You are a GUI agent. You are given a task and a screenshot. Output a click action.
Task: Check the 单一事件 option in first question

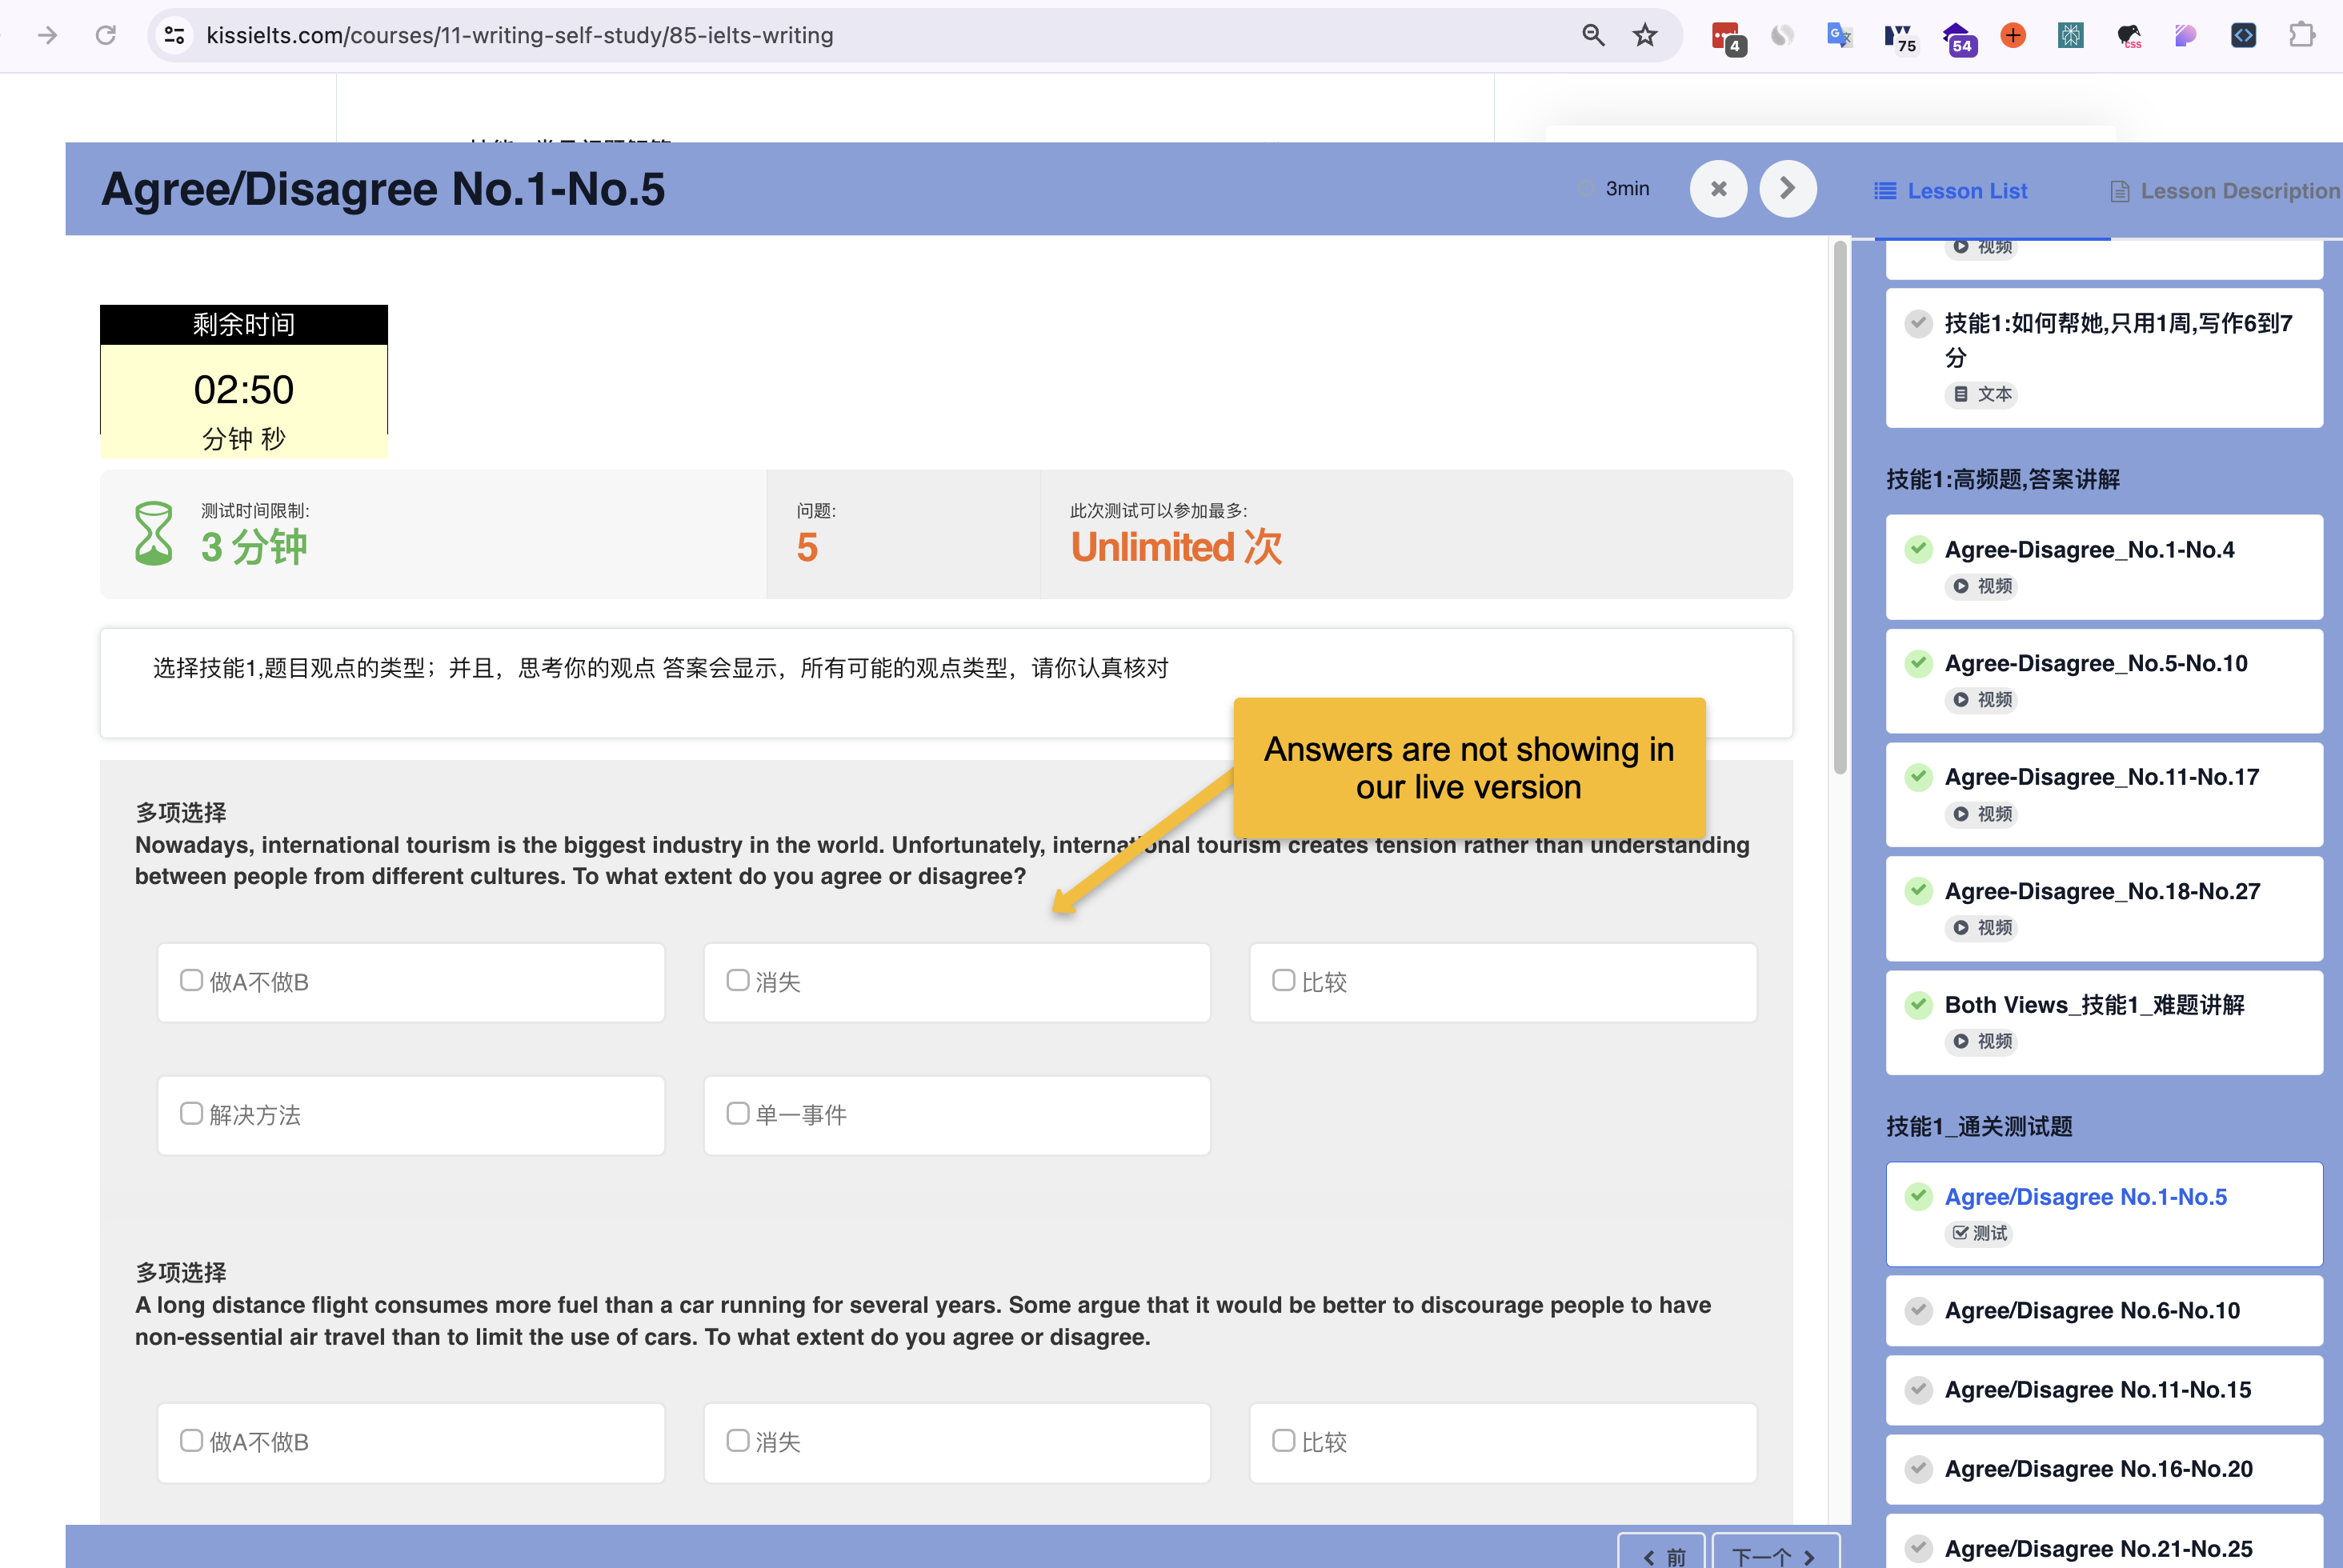[737, 1113]
